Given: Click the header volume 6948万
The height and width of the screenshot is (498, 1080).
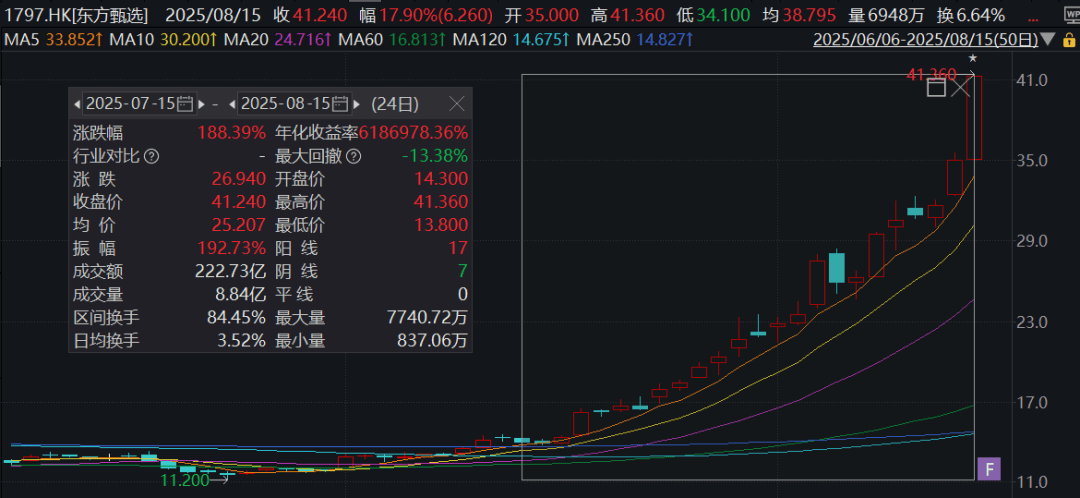Looking at the screenshot, I should (897, 14).
